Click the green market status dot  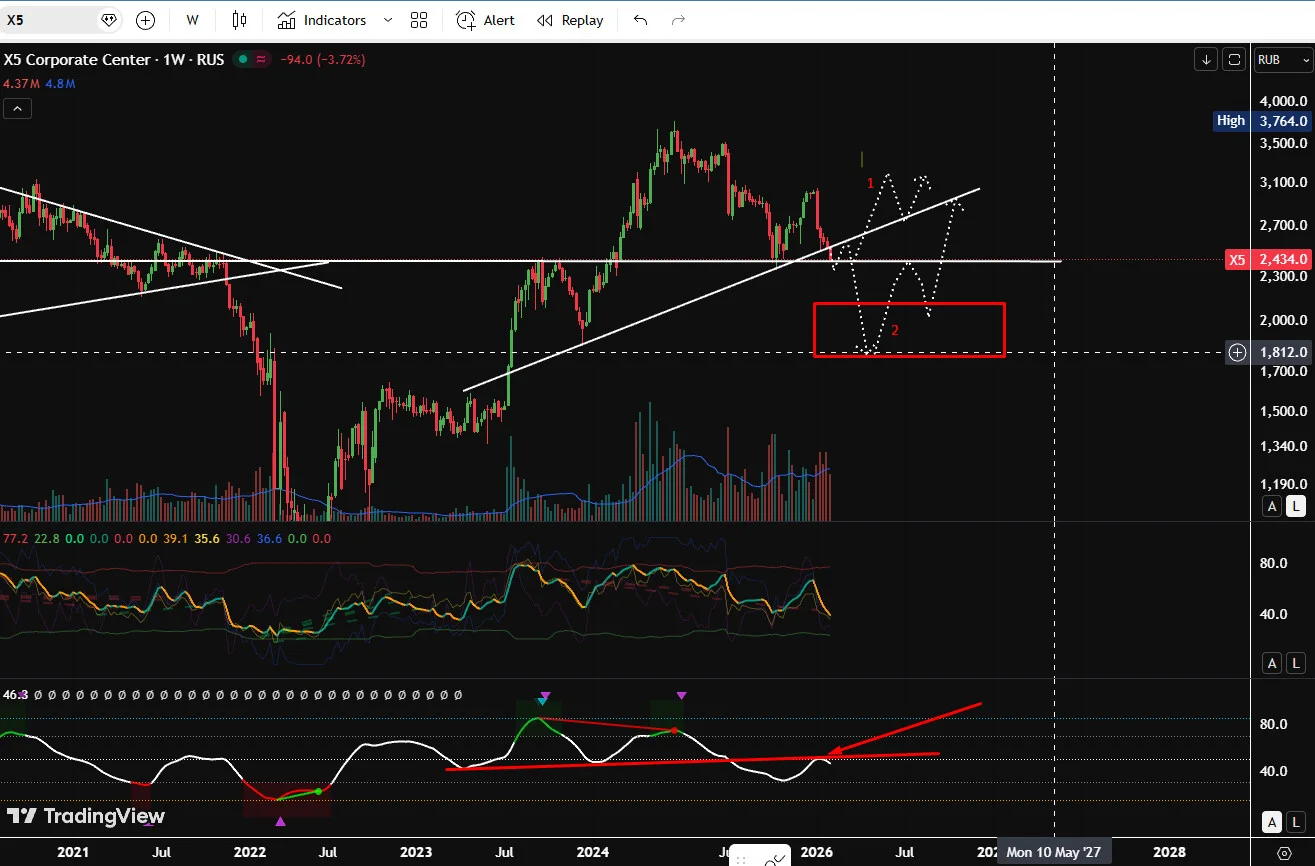coord(242,60)
